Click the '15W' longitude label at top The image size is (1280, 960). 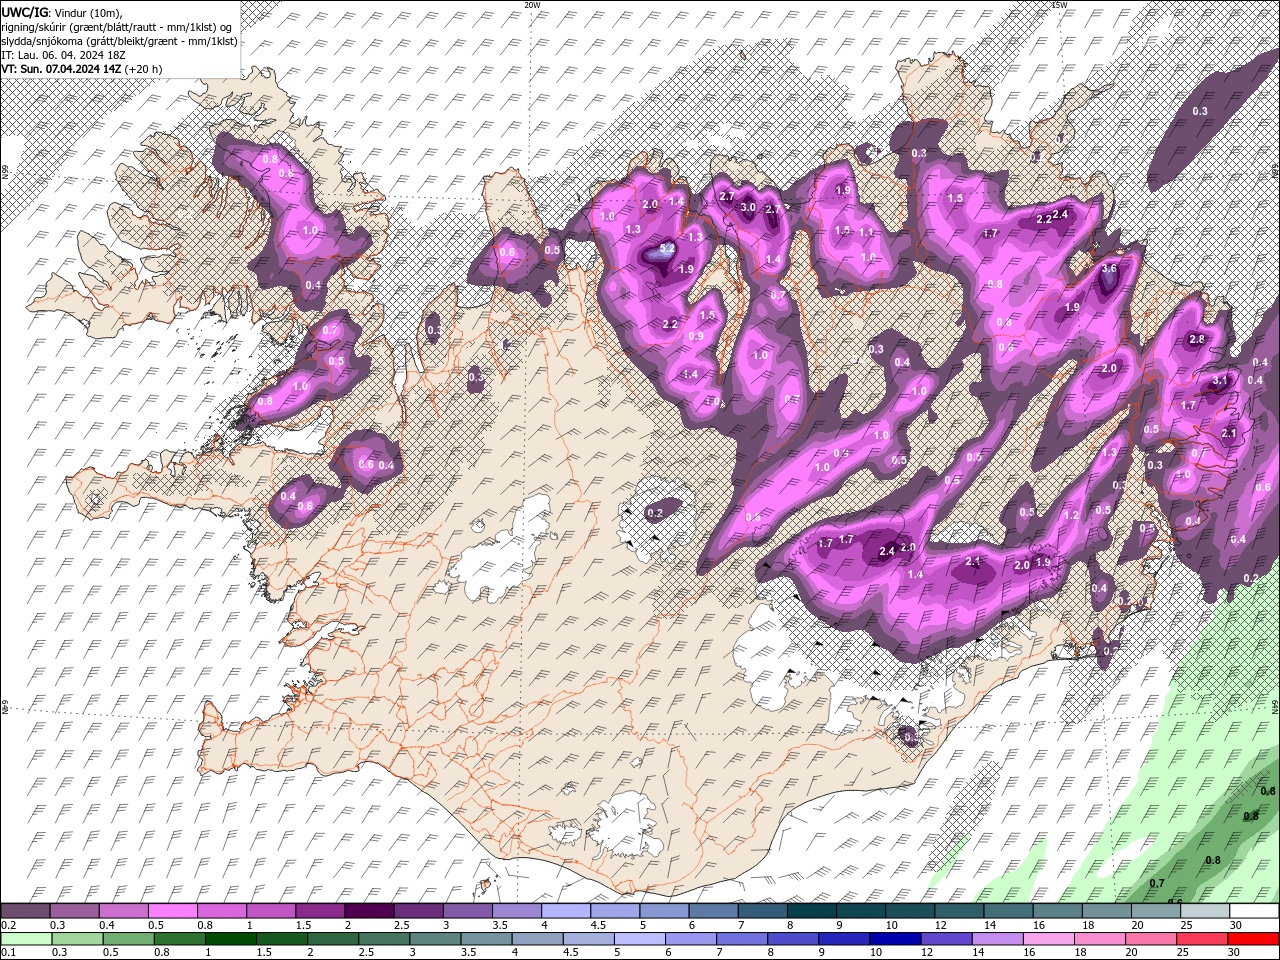click(1059, 5)
